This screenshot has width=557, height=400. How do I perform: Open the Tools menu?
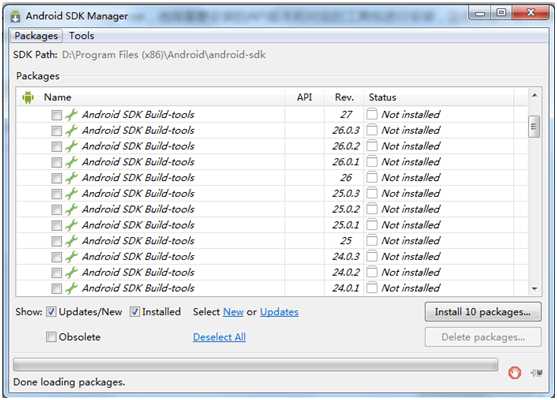pyautogui.click(x=82, y=36)
